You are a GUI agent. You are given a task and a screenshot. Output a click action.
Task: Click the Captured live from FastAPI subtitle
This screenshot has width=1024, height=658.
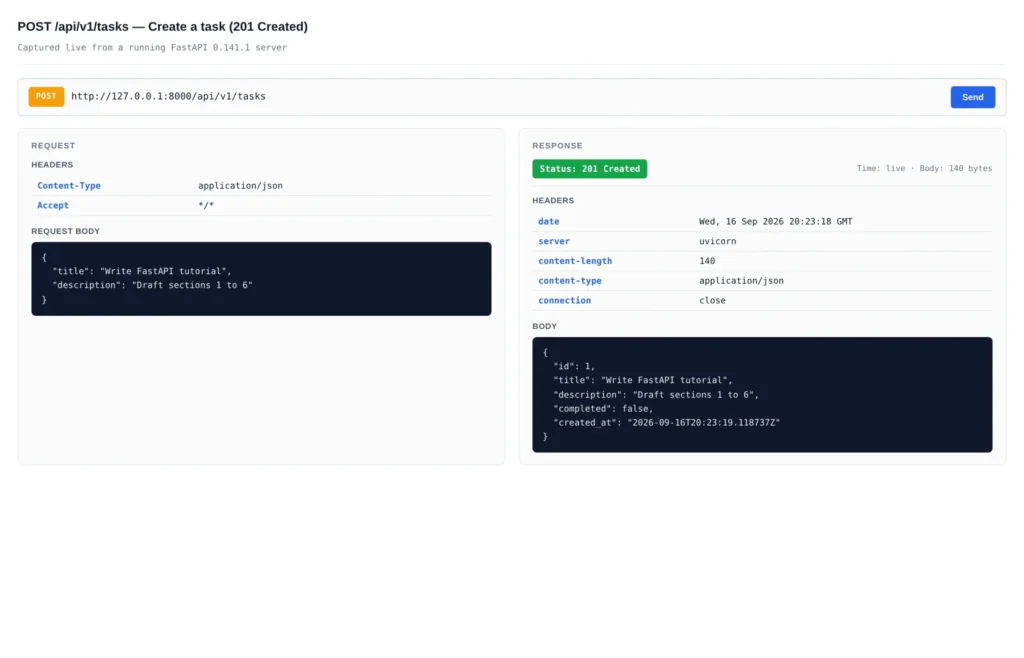152,48
